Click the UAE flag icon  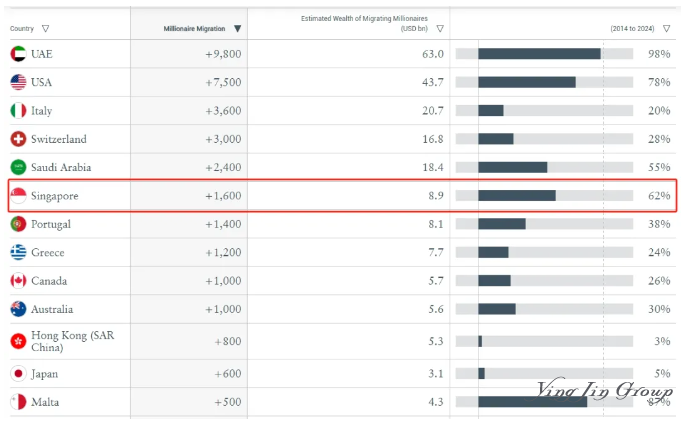point(18,54)
